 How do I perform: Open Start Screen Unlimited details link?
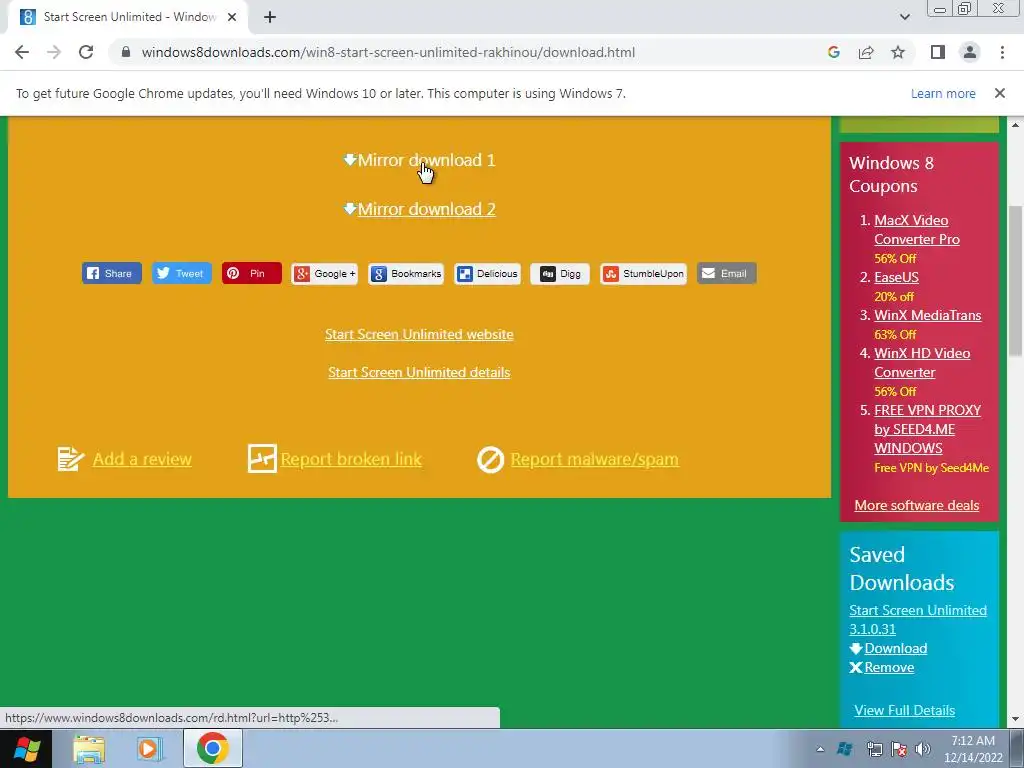(419, 372)
